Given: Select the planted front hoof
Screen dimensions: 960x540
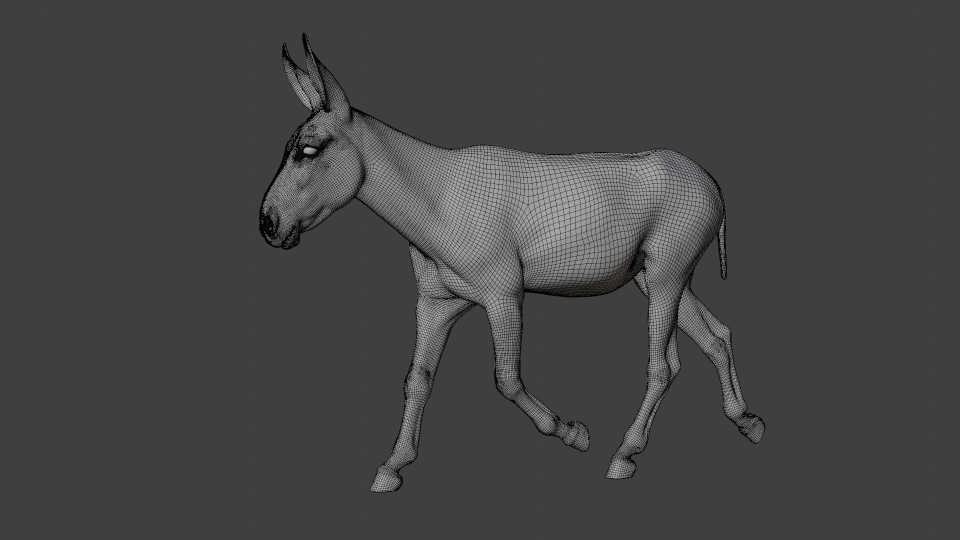Looking at the screenshot, I should (x=387, y=478).
